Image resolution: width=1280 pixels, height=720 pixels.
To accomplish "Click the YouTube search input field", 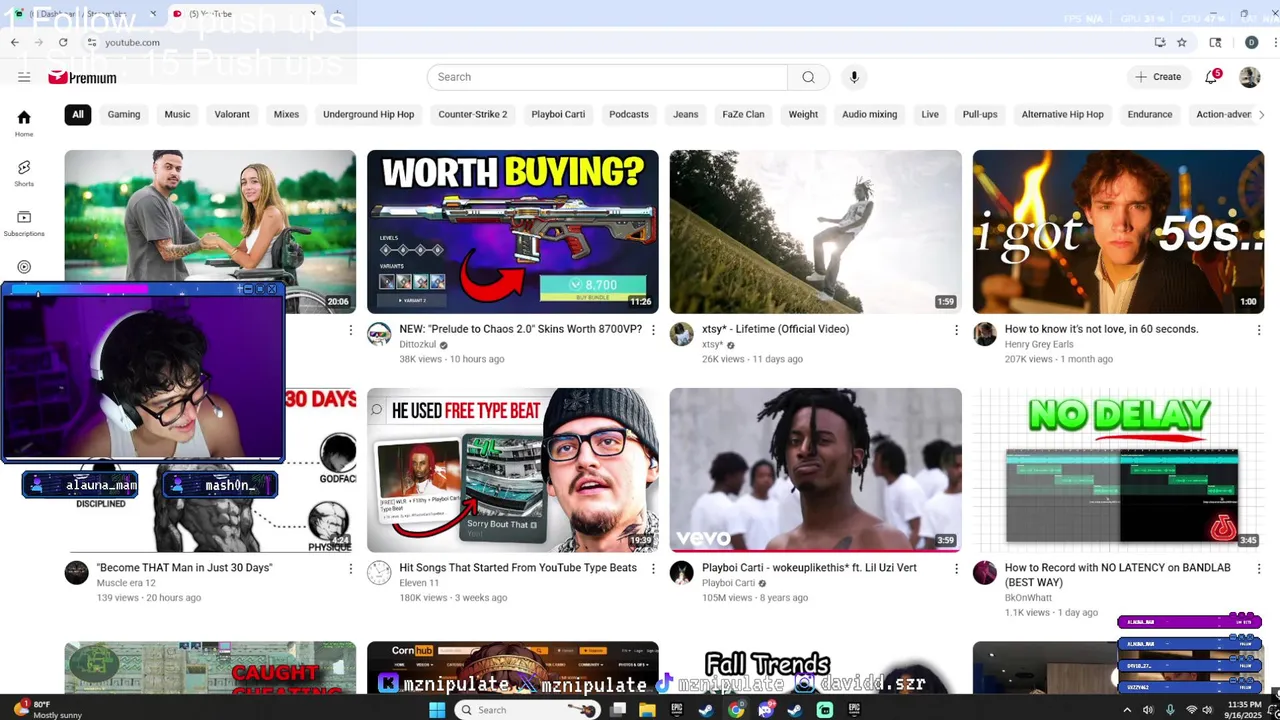I will point(606,77).
